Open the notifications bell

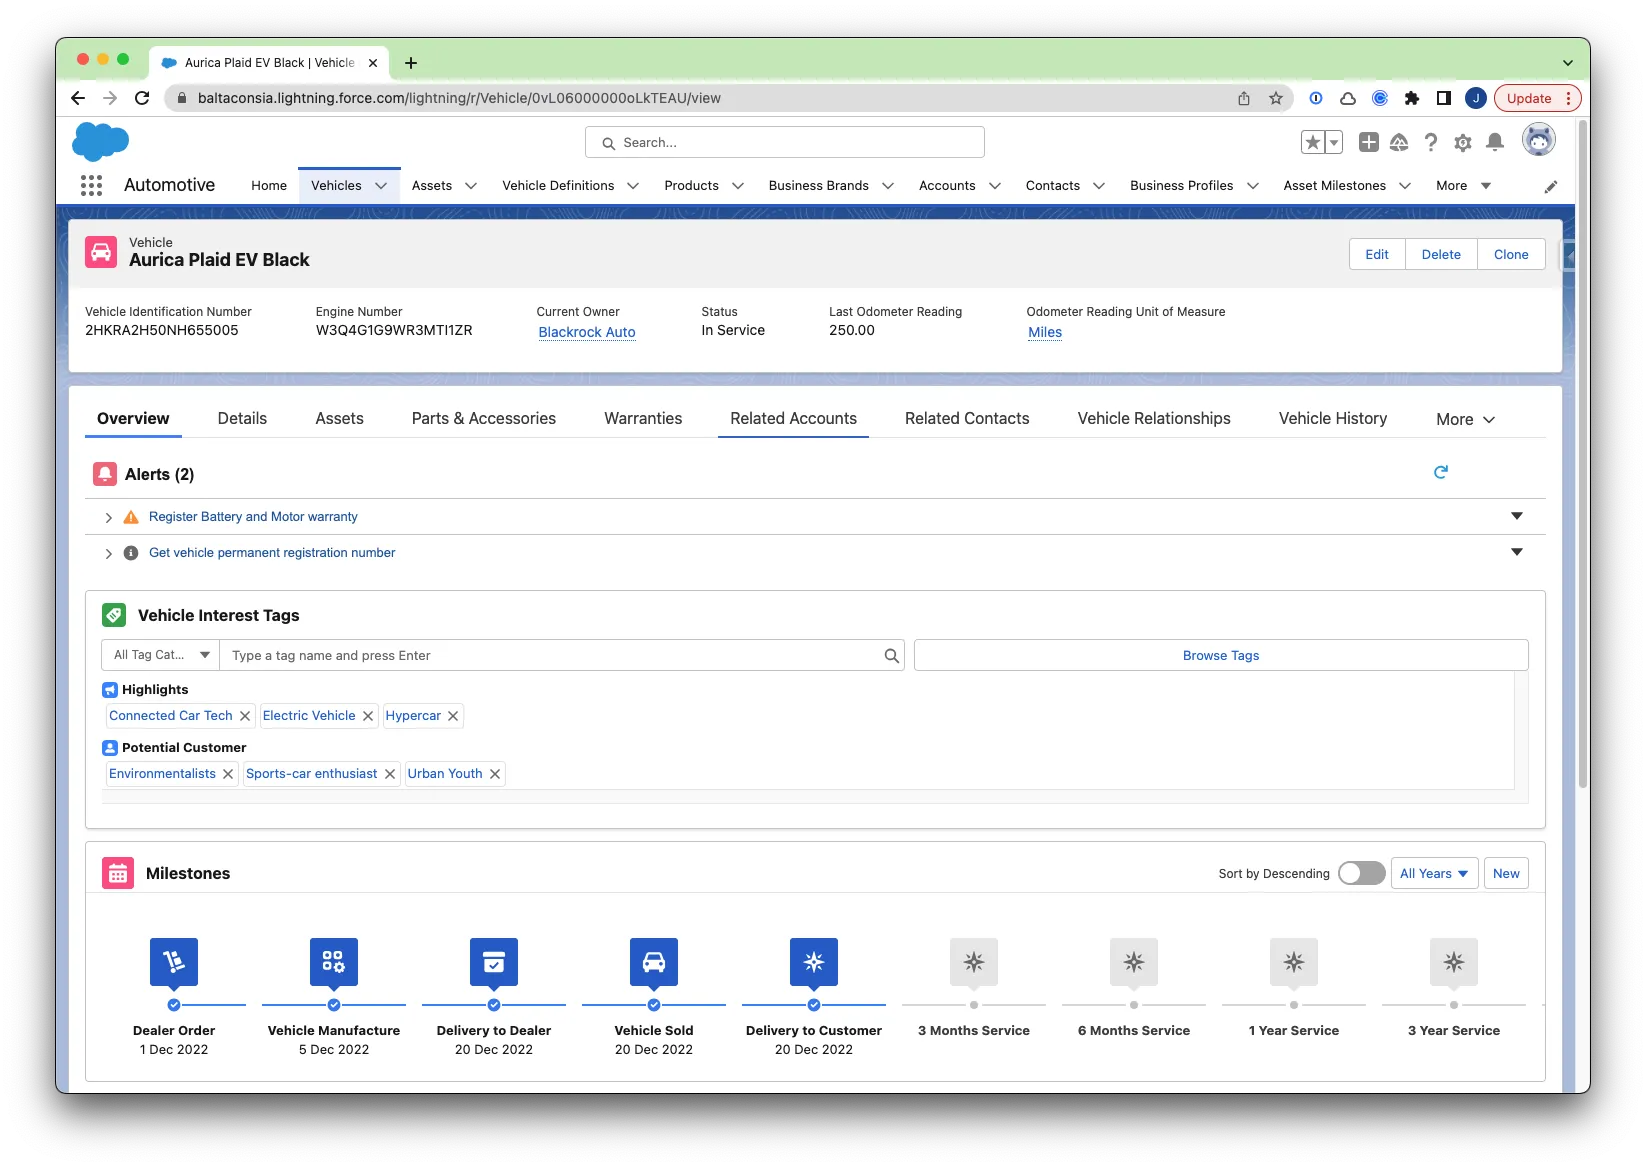point(1494,143)
